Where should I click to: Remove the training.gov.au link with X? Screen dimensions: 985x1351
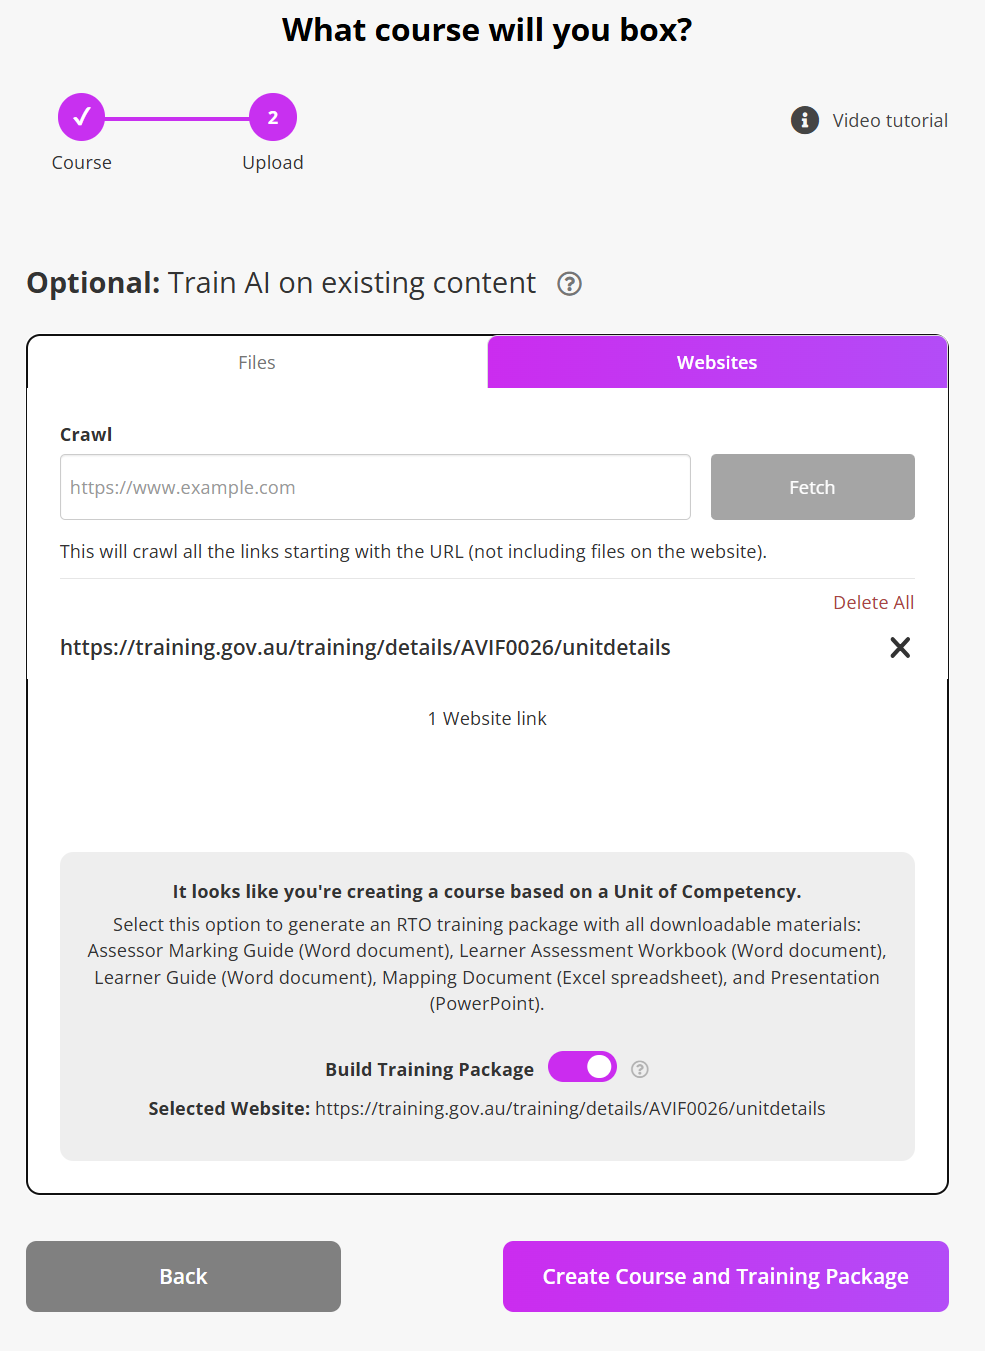click(900, 648)
